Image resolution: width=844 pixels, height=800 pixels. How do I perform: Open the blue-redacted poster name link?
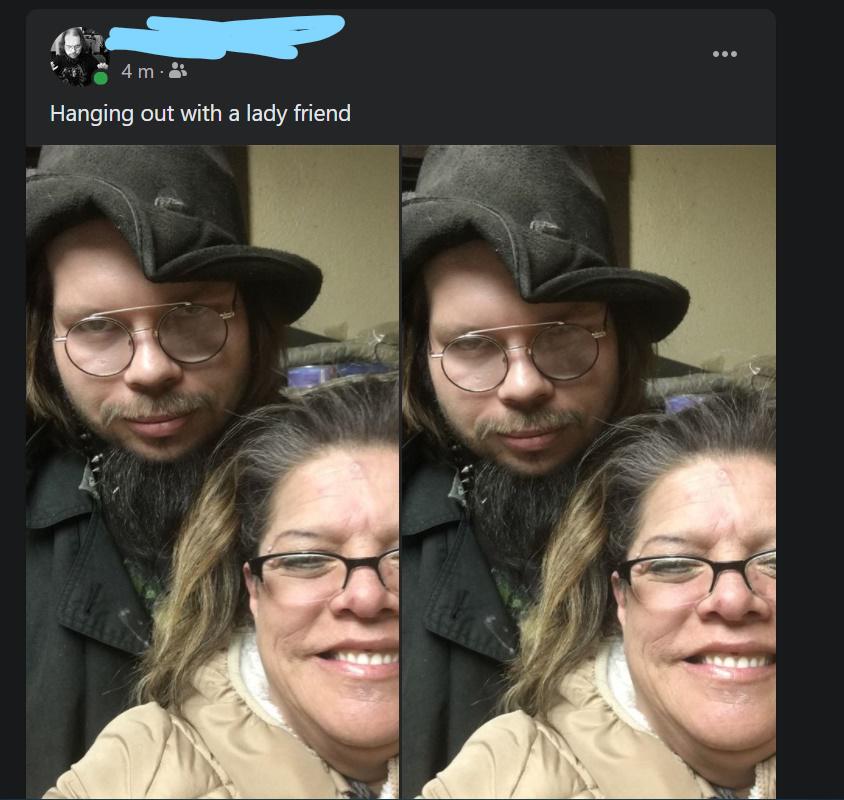tap(225, 36)
